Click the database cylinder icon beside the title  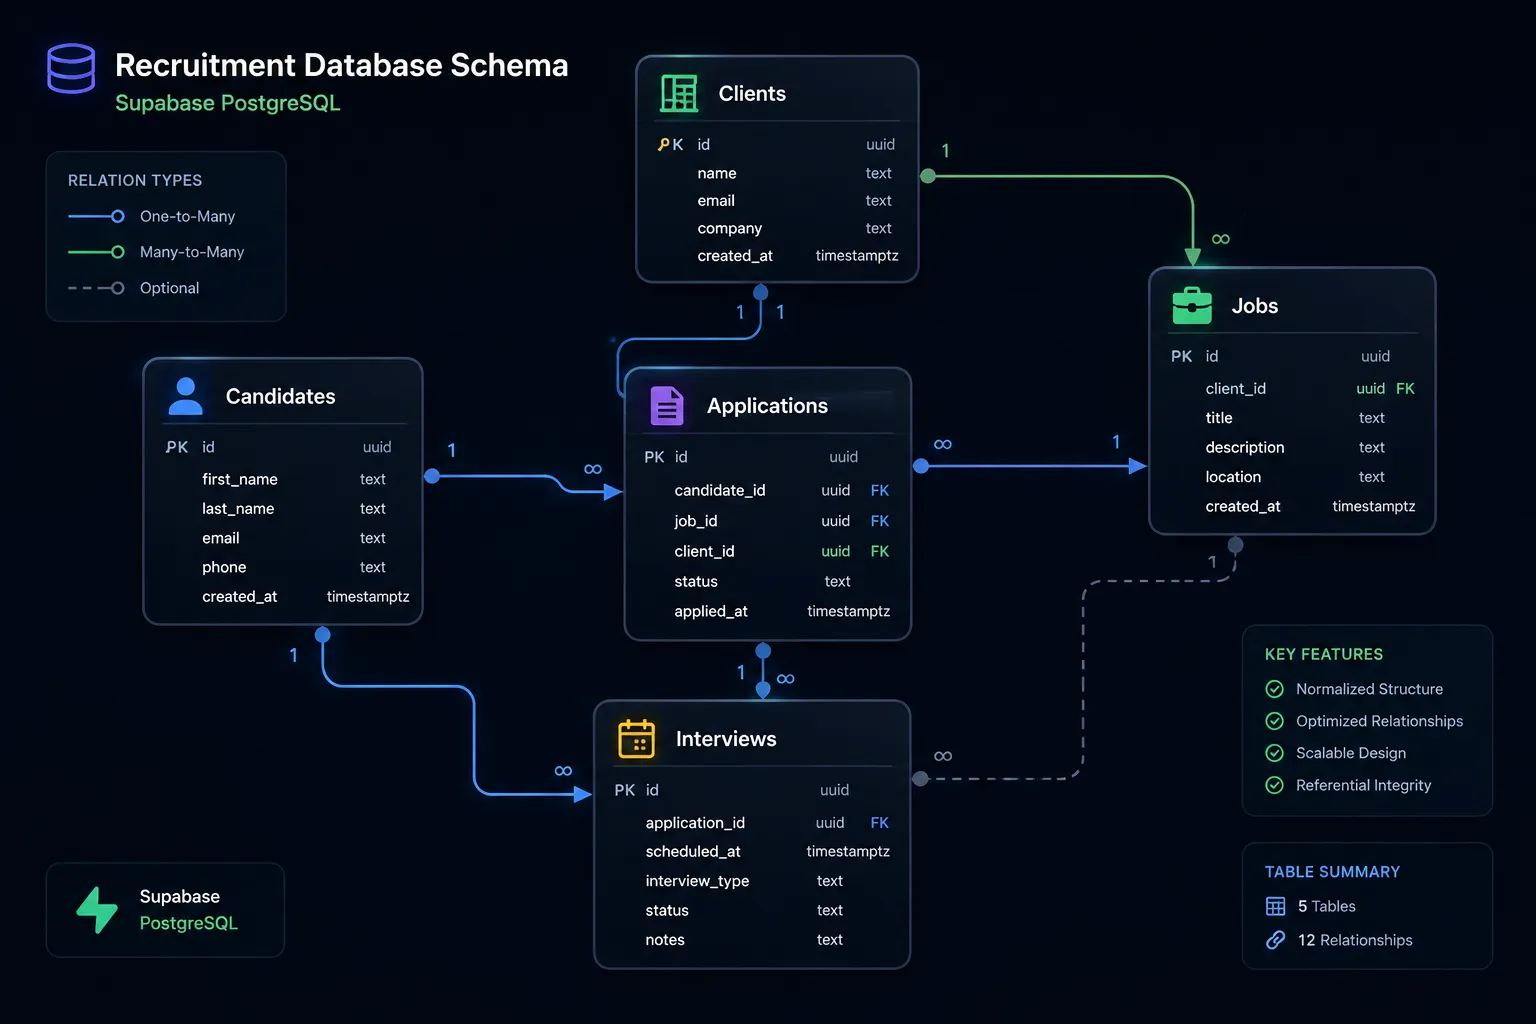[x=71, y=68]
